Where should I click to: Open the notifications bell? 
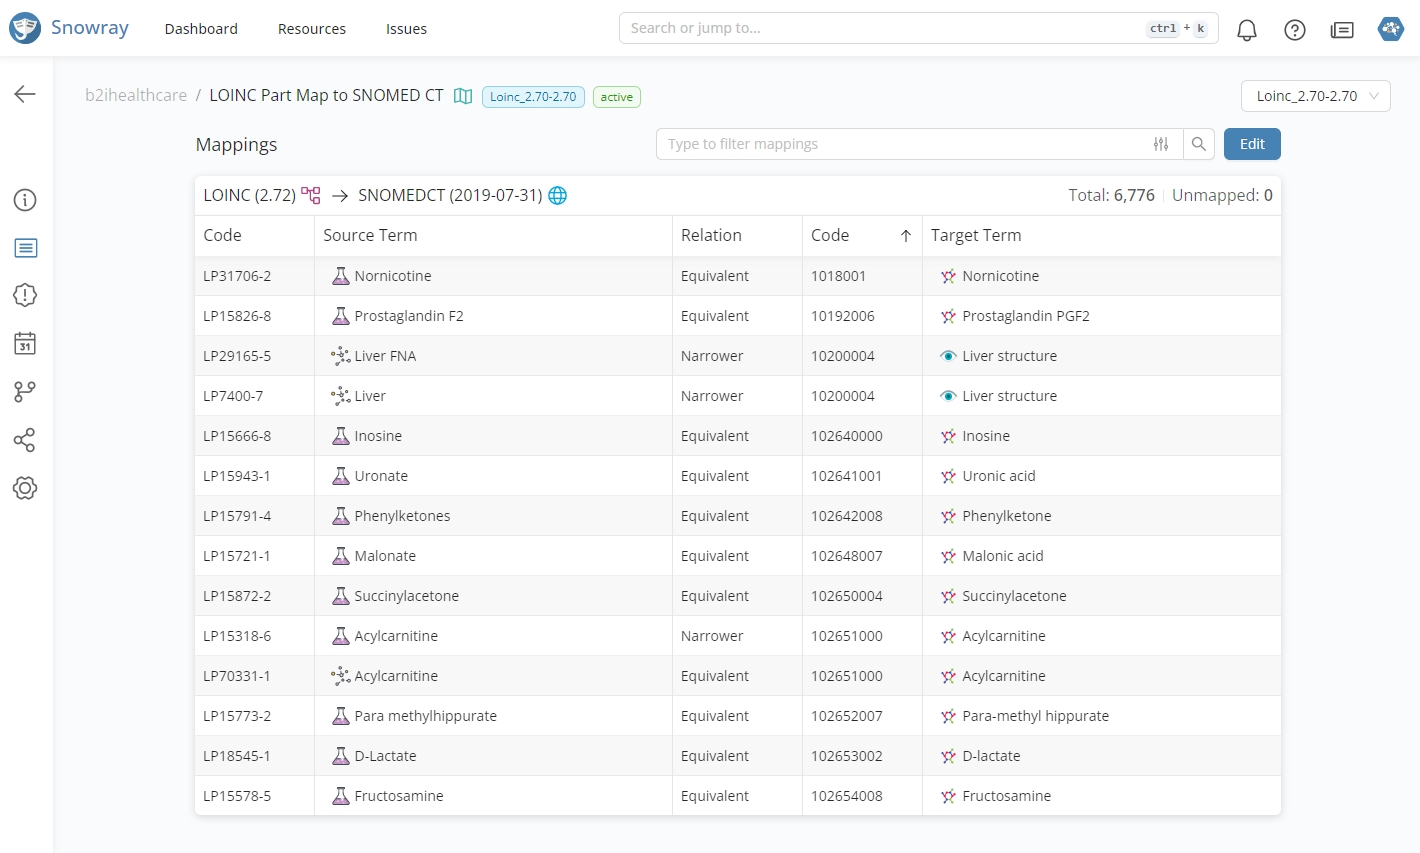pos(1246,30)
